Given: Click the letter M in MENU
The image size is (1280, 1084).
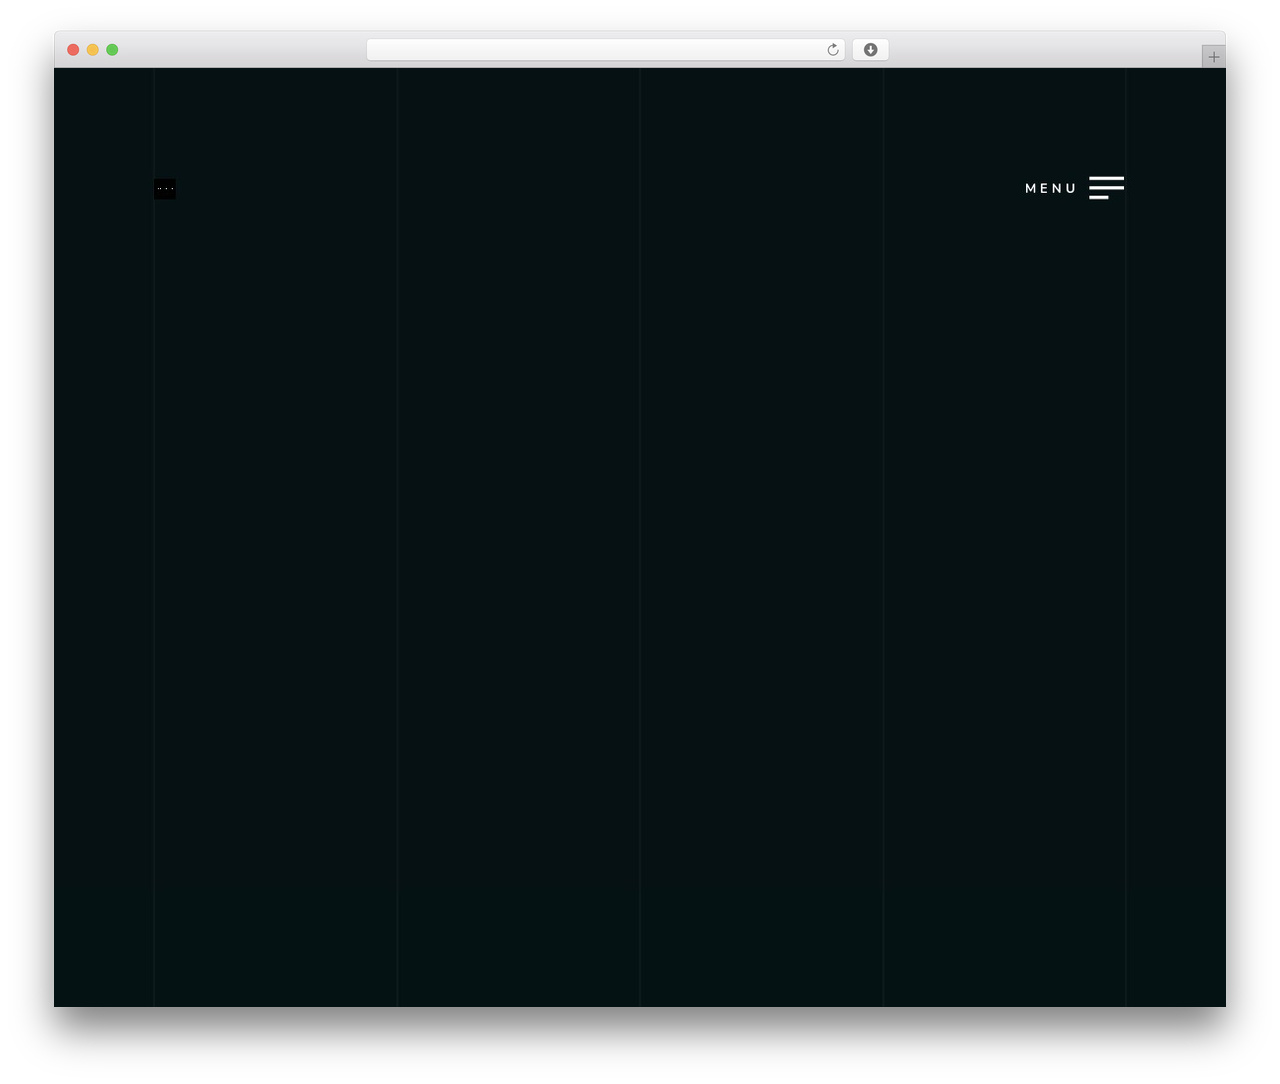Looking at the screenshot, I should point(1031,188).
